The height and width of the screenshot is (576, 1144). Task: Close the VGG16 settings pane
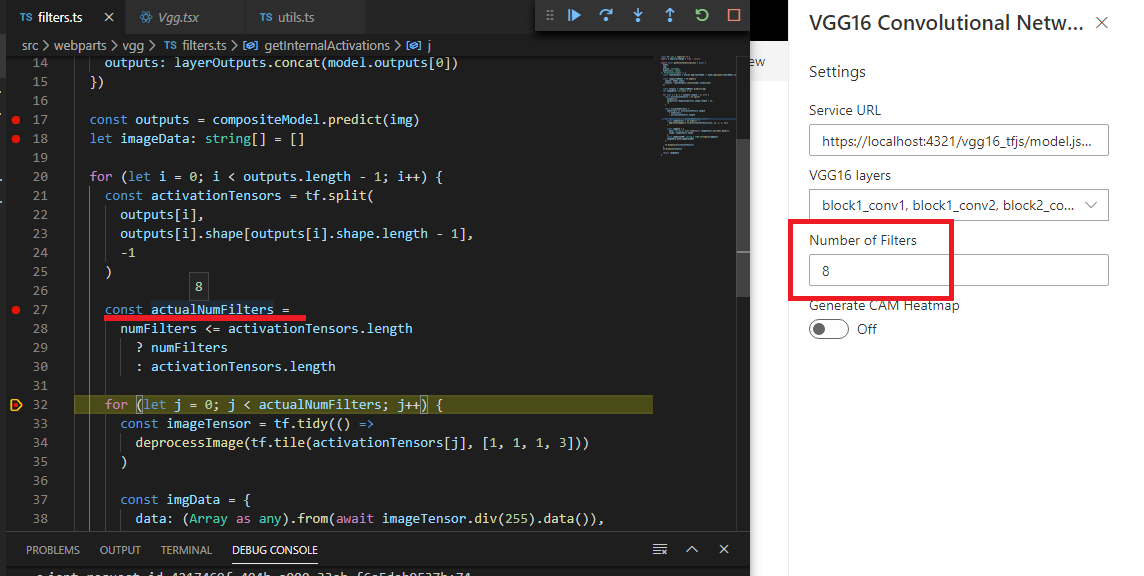[1102, 23]
